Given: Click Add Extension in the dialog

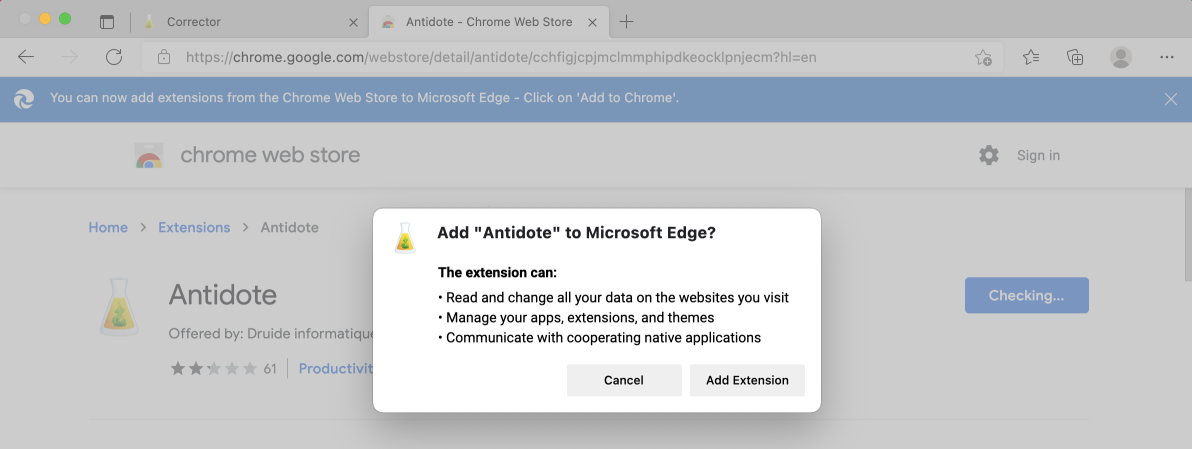Looking at the screenshot, I should click(x=747, y=380).
